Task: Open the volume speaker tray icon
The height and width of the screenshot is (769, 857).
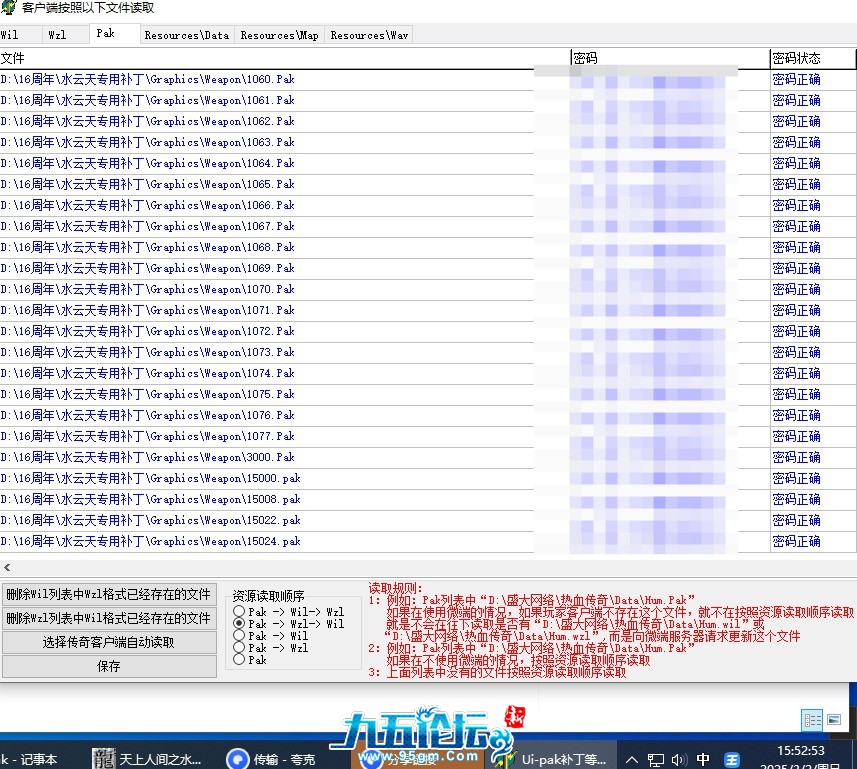Action: [678, 760]
